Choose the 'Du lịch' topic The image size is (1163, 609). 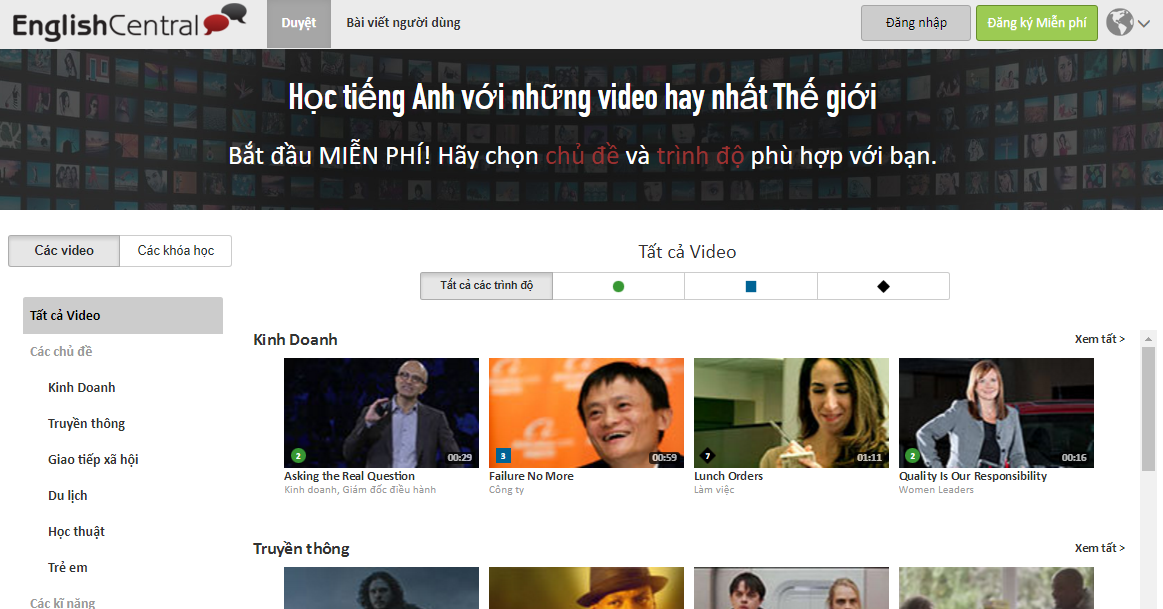[67, 496]
